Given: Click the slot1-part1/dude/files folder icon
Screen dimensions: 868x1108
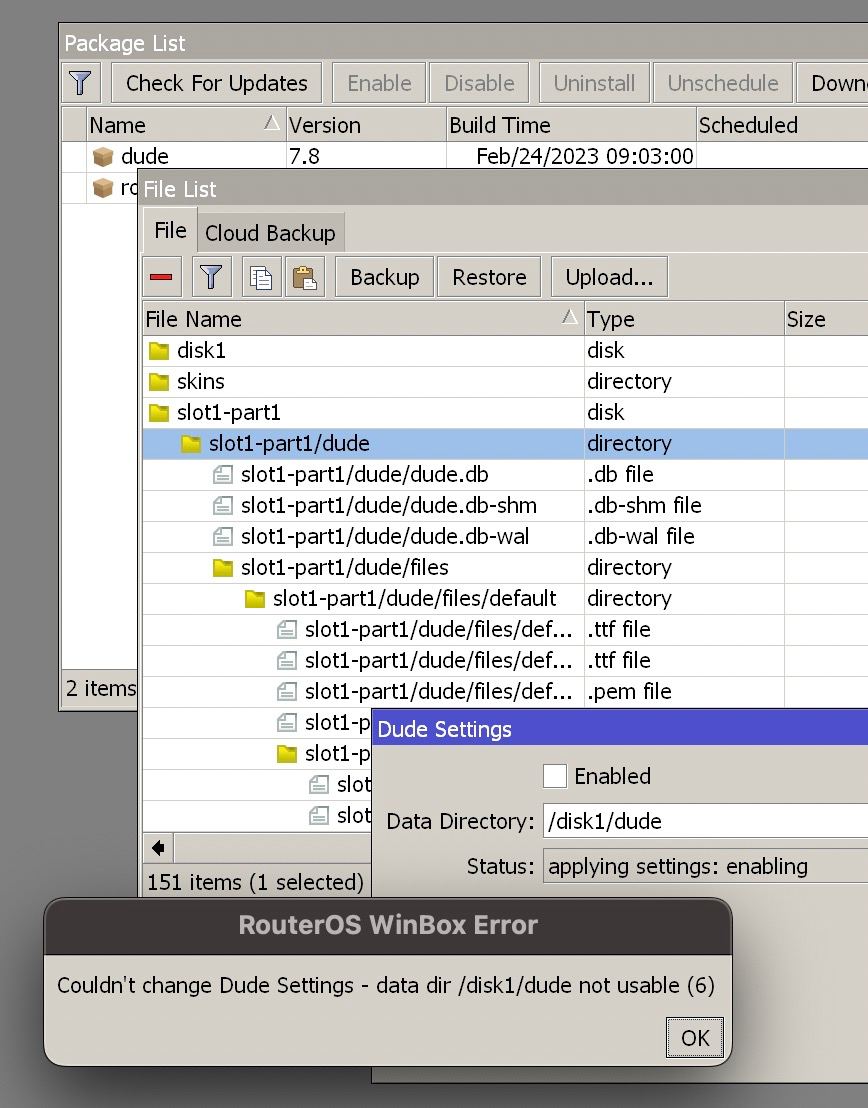Looking at the screenshot, I should pyautogui.click(x=223, y=568).
